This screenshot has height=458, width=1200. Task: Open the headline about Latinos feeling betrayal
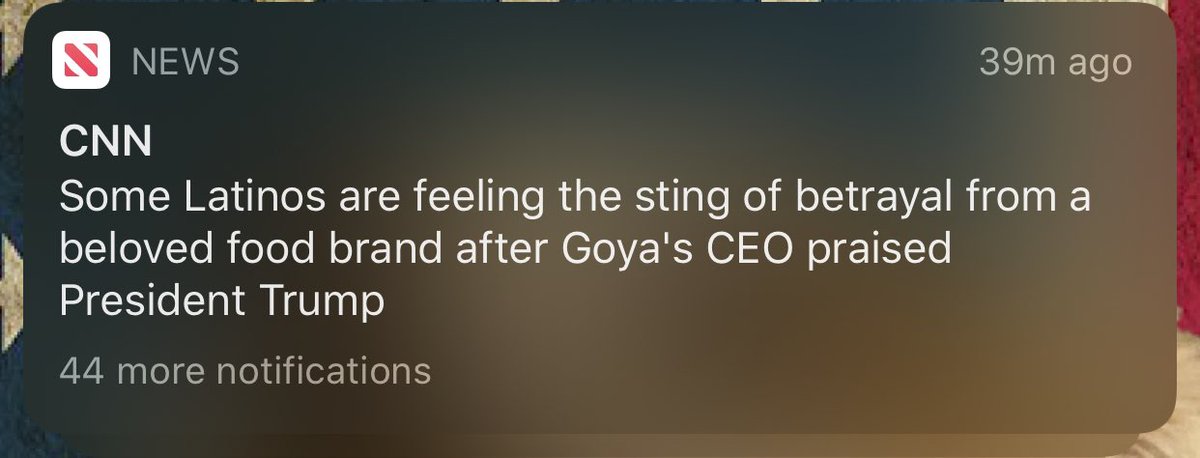[x=574, y=248]
